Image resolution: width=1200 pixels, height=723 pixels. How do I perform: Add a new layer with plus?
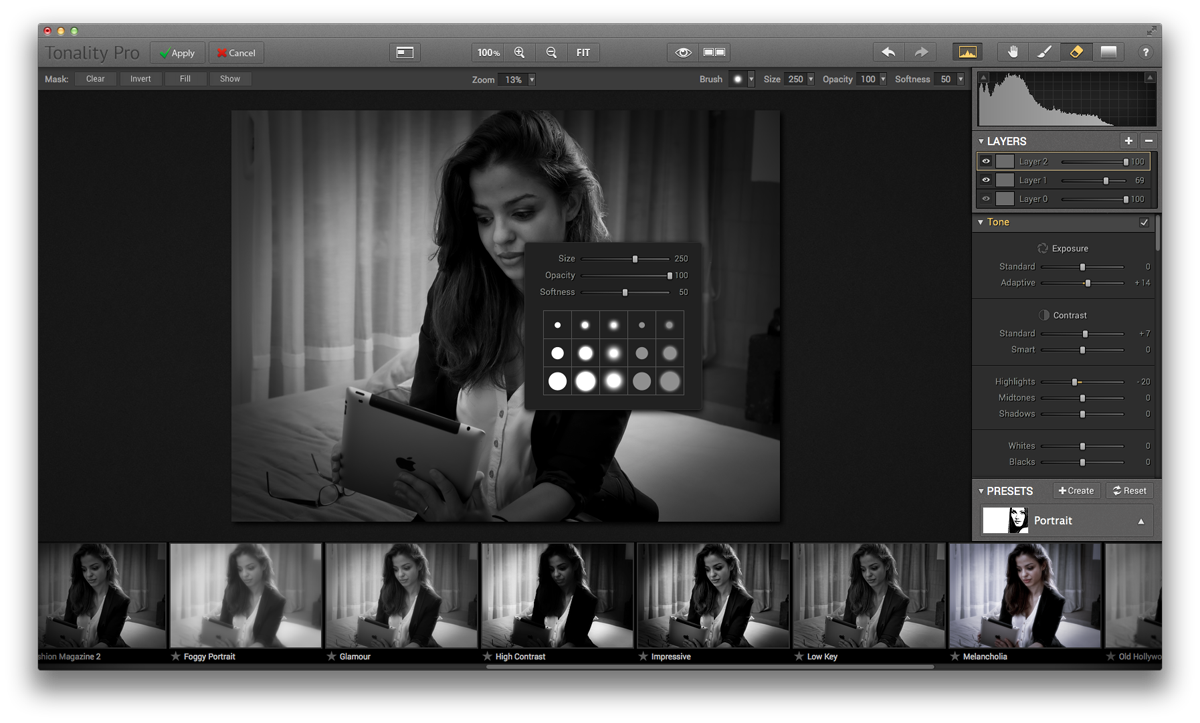coord(1129,142)
